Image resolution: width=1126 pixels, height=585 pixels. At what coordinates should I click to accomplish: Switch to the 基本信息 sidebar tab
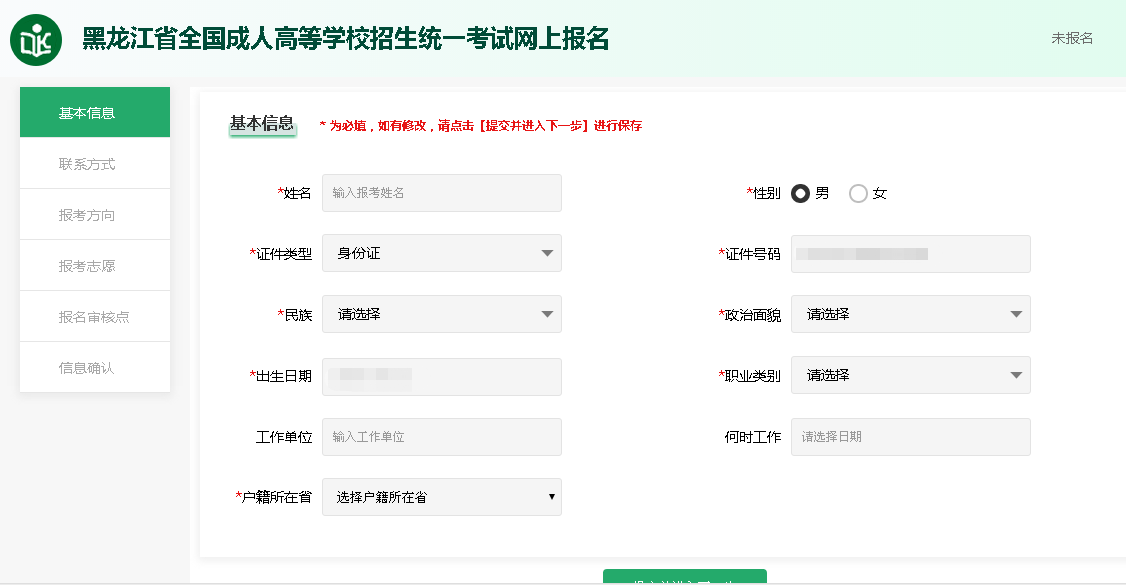[x=95, y=113]
